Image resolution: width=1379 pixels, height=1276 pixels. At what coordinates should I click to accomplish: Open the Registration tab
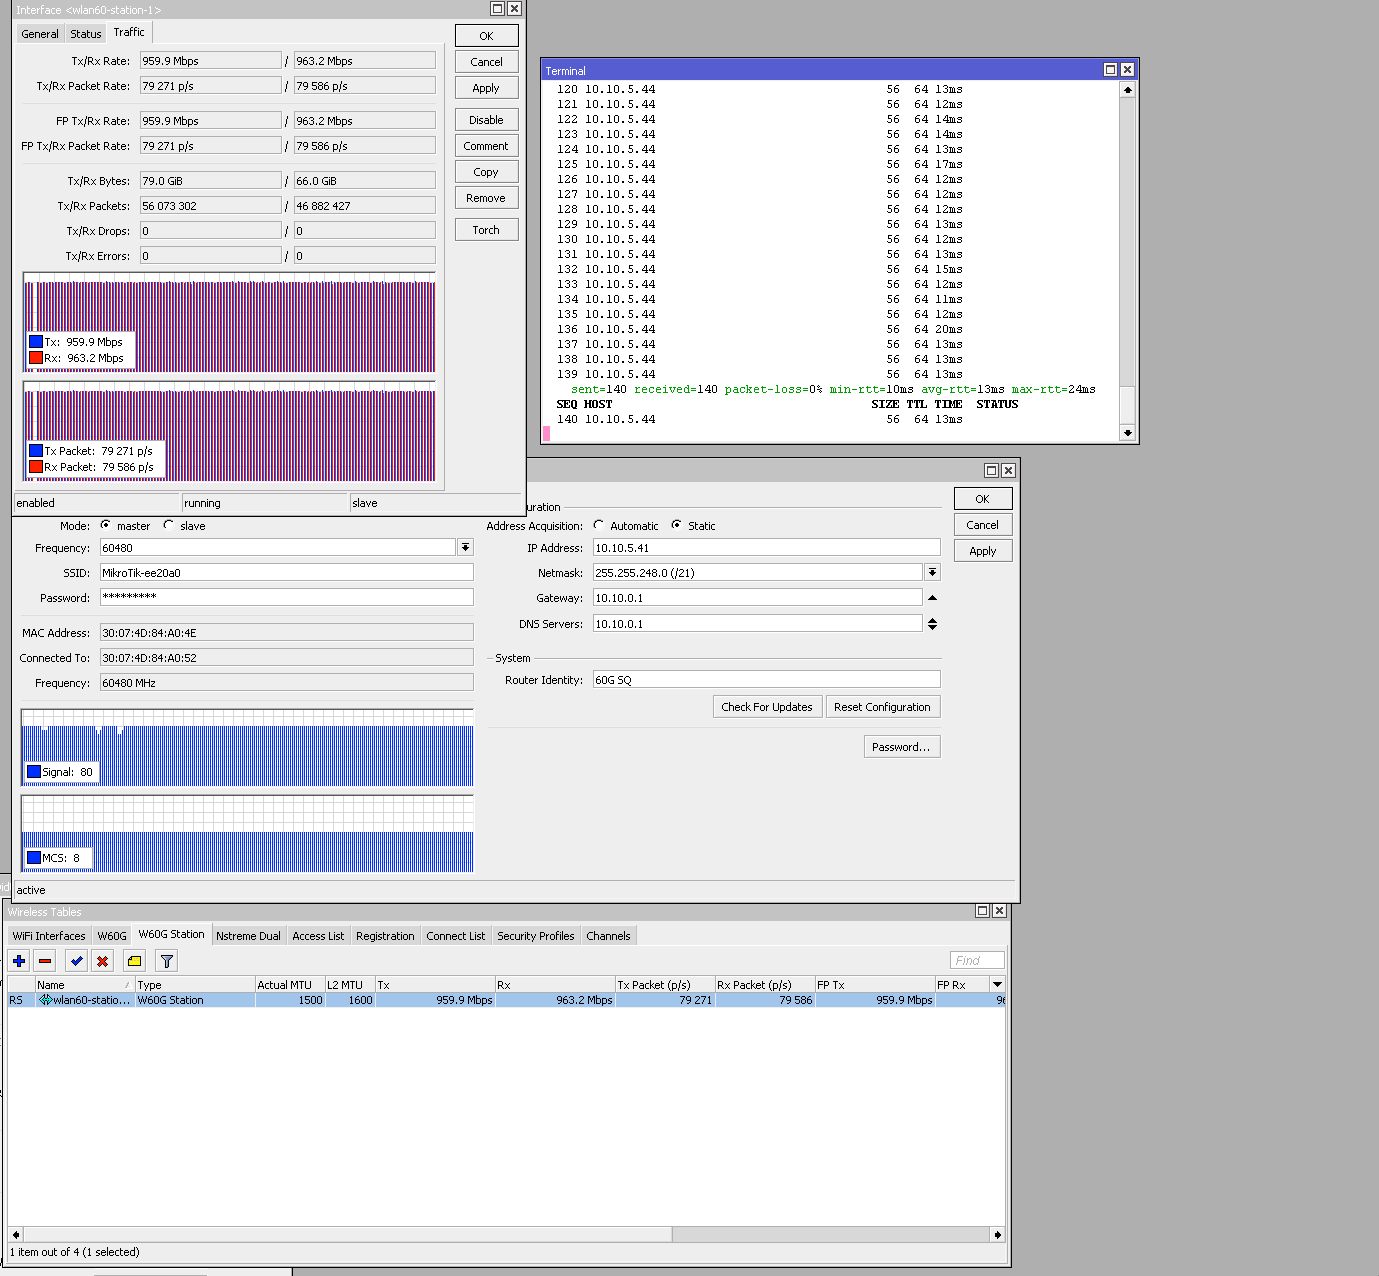pos(385,936)
